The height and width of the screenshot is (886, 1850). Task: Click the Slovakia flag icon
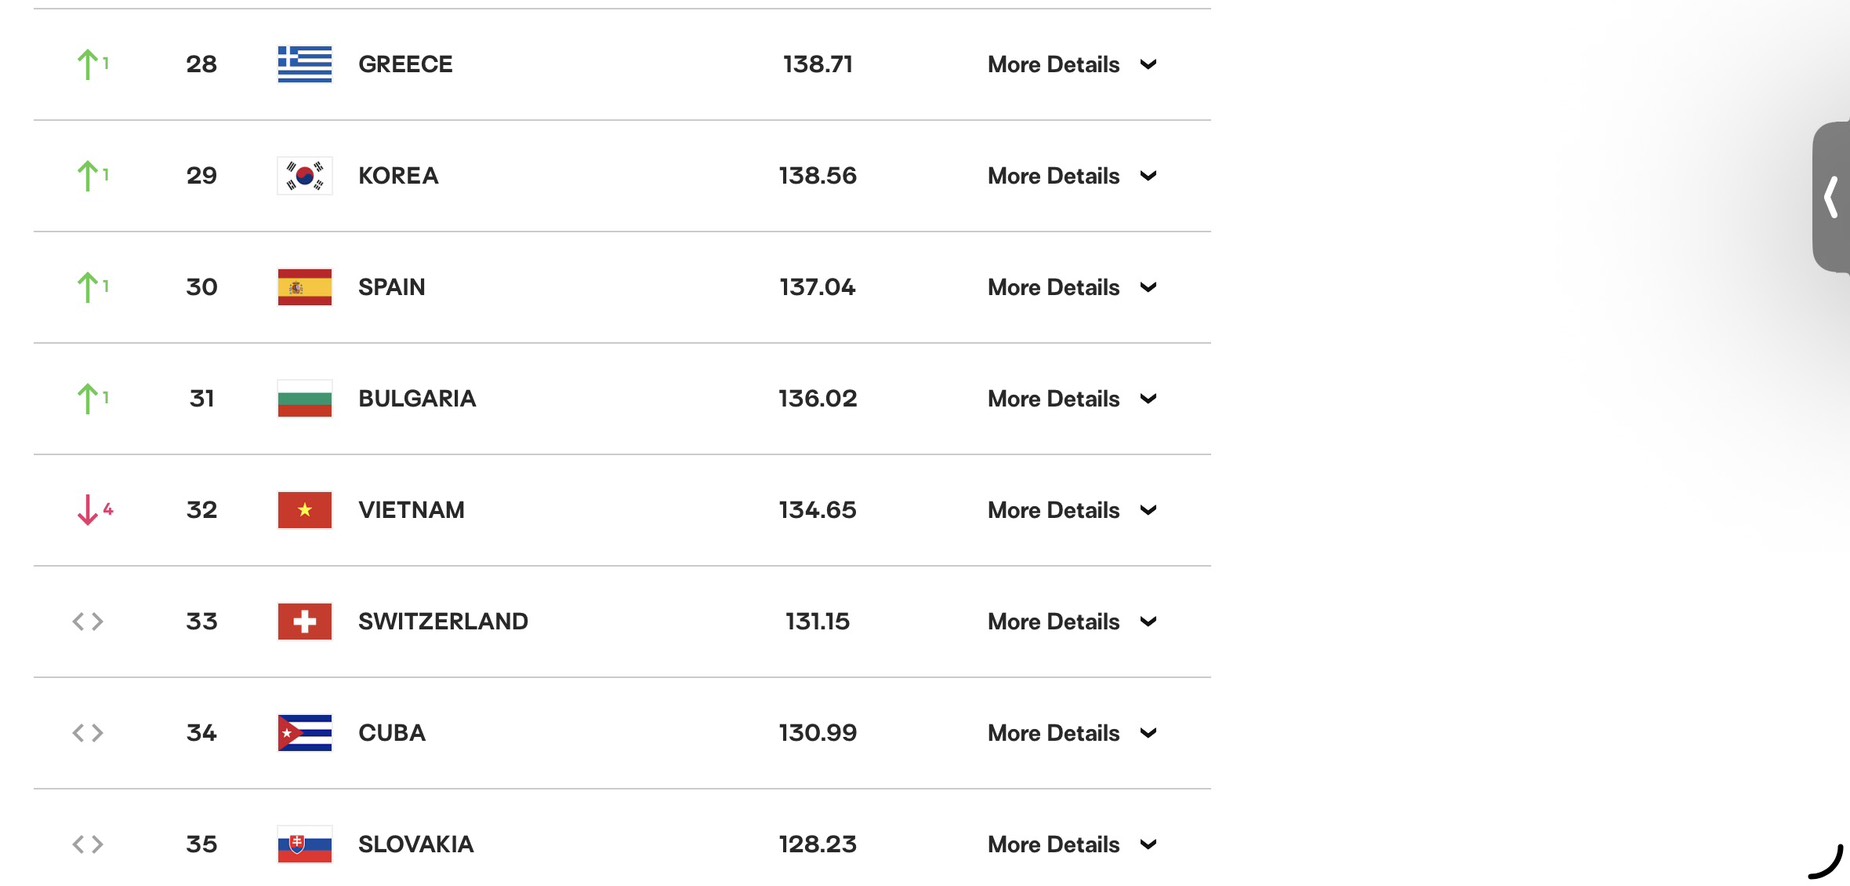click(x=304, y=845)
